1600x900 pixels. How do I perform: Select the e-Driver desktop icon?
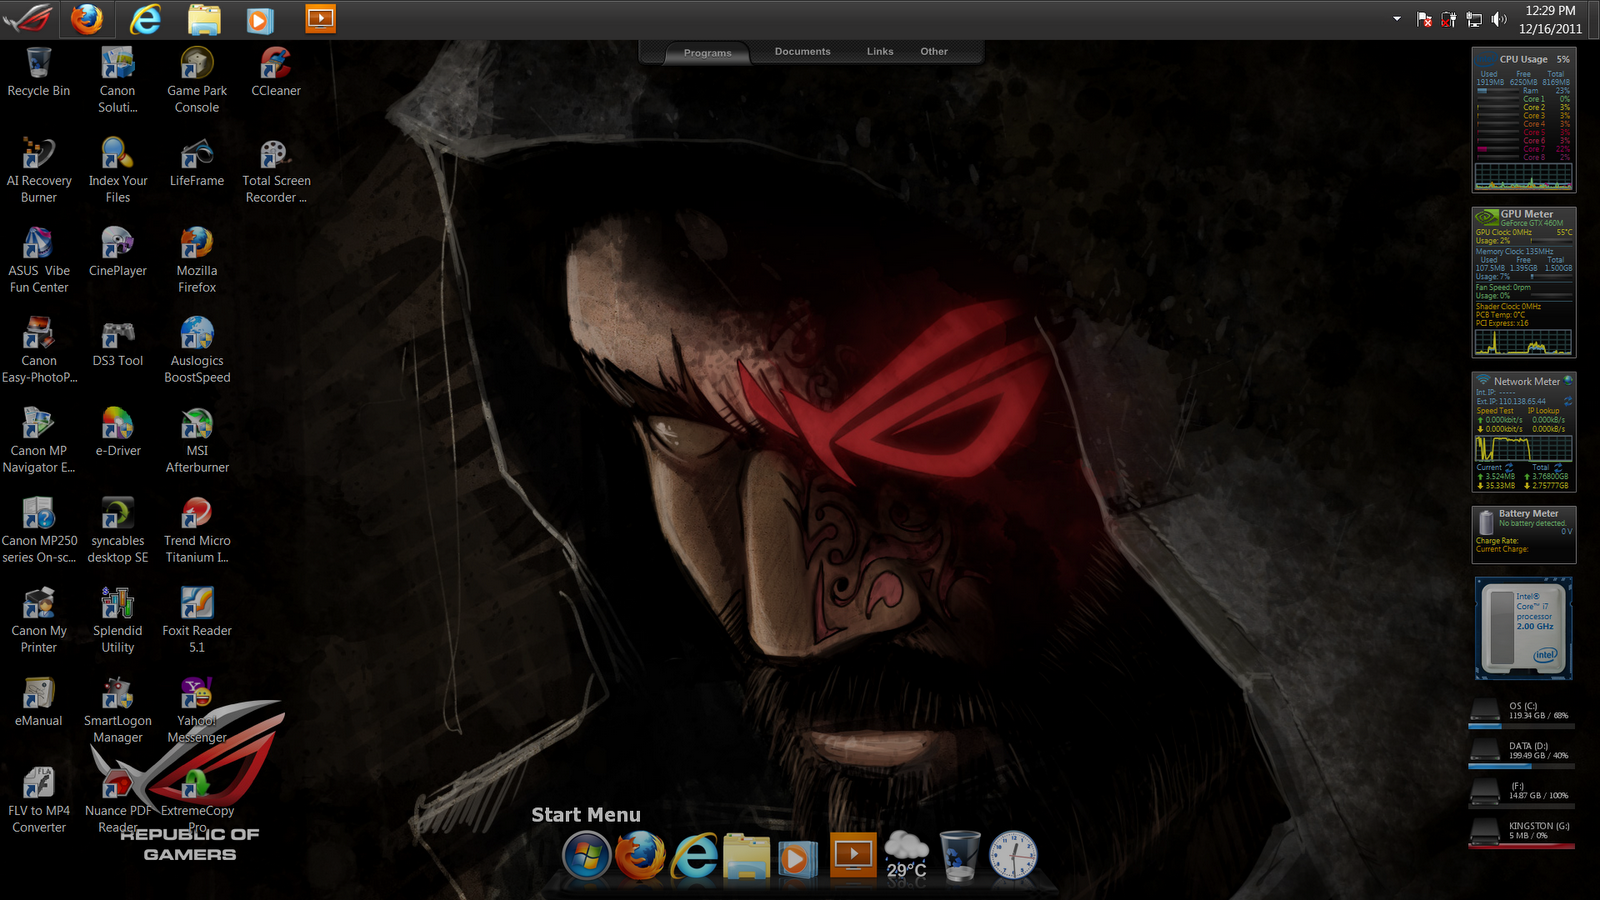point(118,432)
